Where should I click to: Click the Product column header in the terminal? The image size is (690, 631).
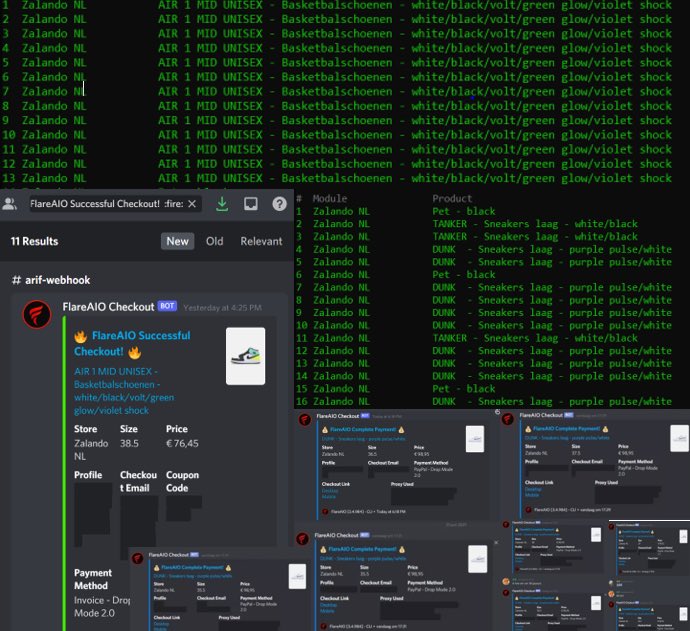(452, 198)
